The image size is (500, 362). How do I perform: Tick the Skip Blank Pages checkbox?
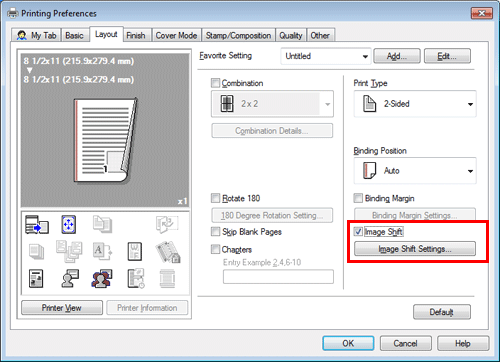pos(216,231)
